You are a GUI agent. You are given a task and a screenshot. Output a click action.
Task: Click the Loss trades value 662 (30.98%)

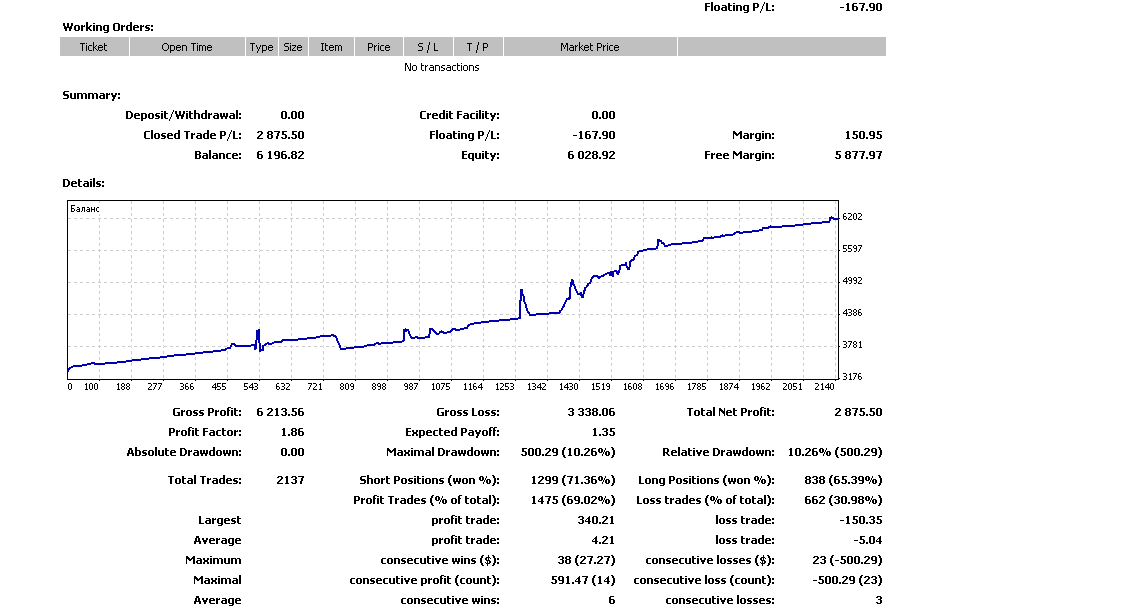point(843,500)
